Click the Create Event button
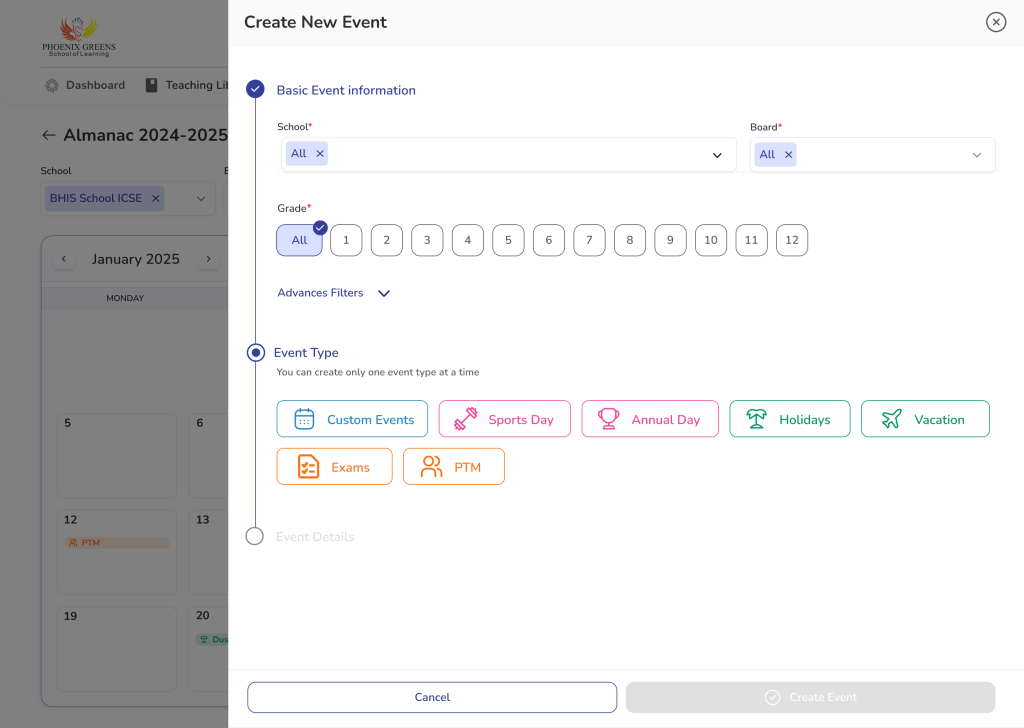Screen dimensions: 1024x728 [810, 697]
